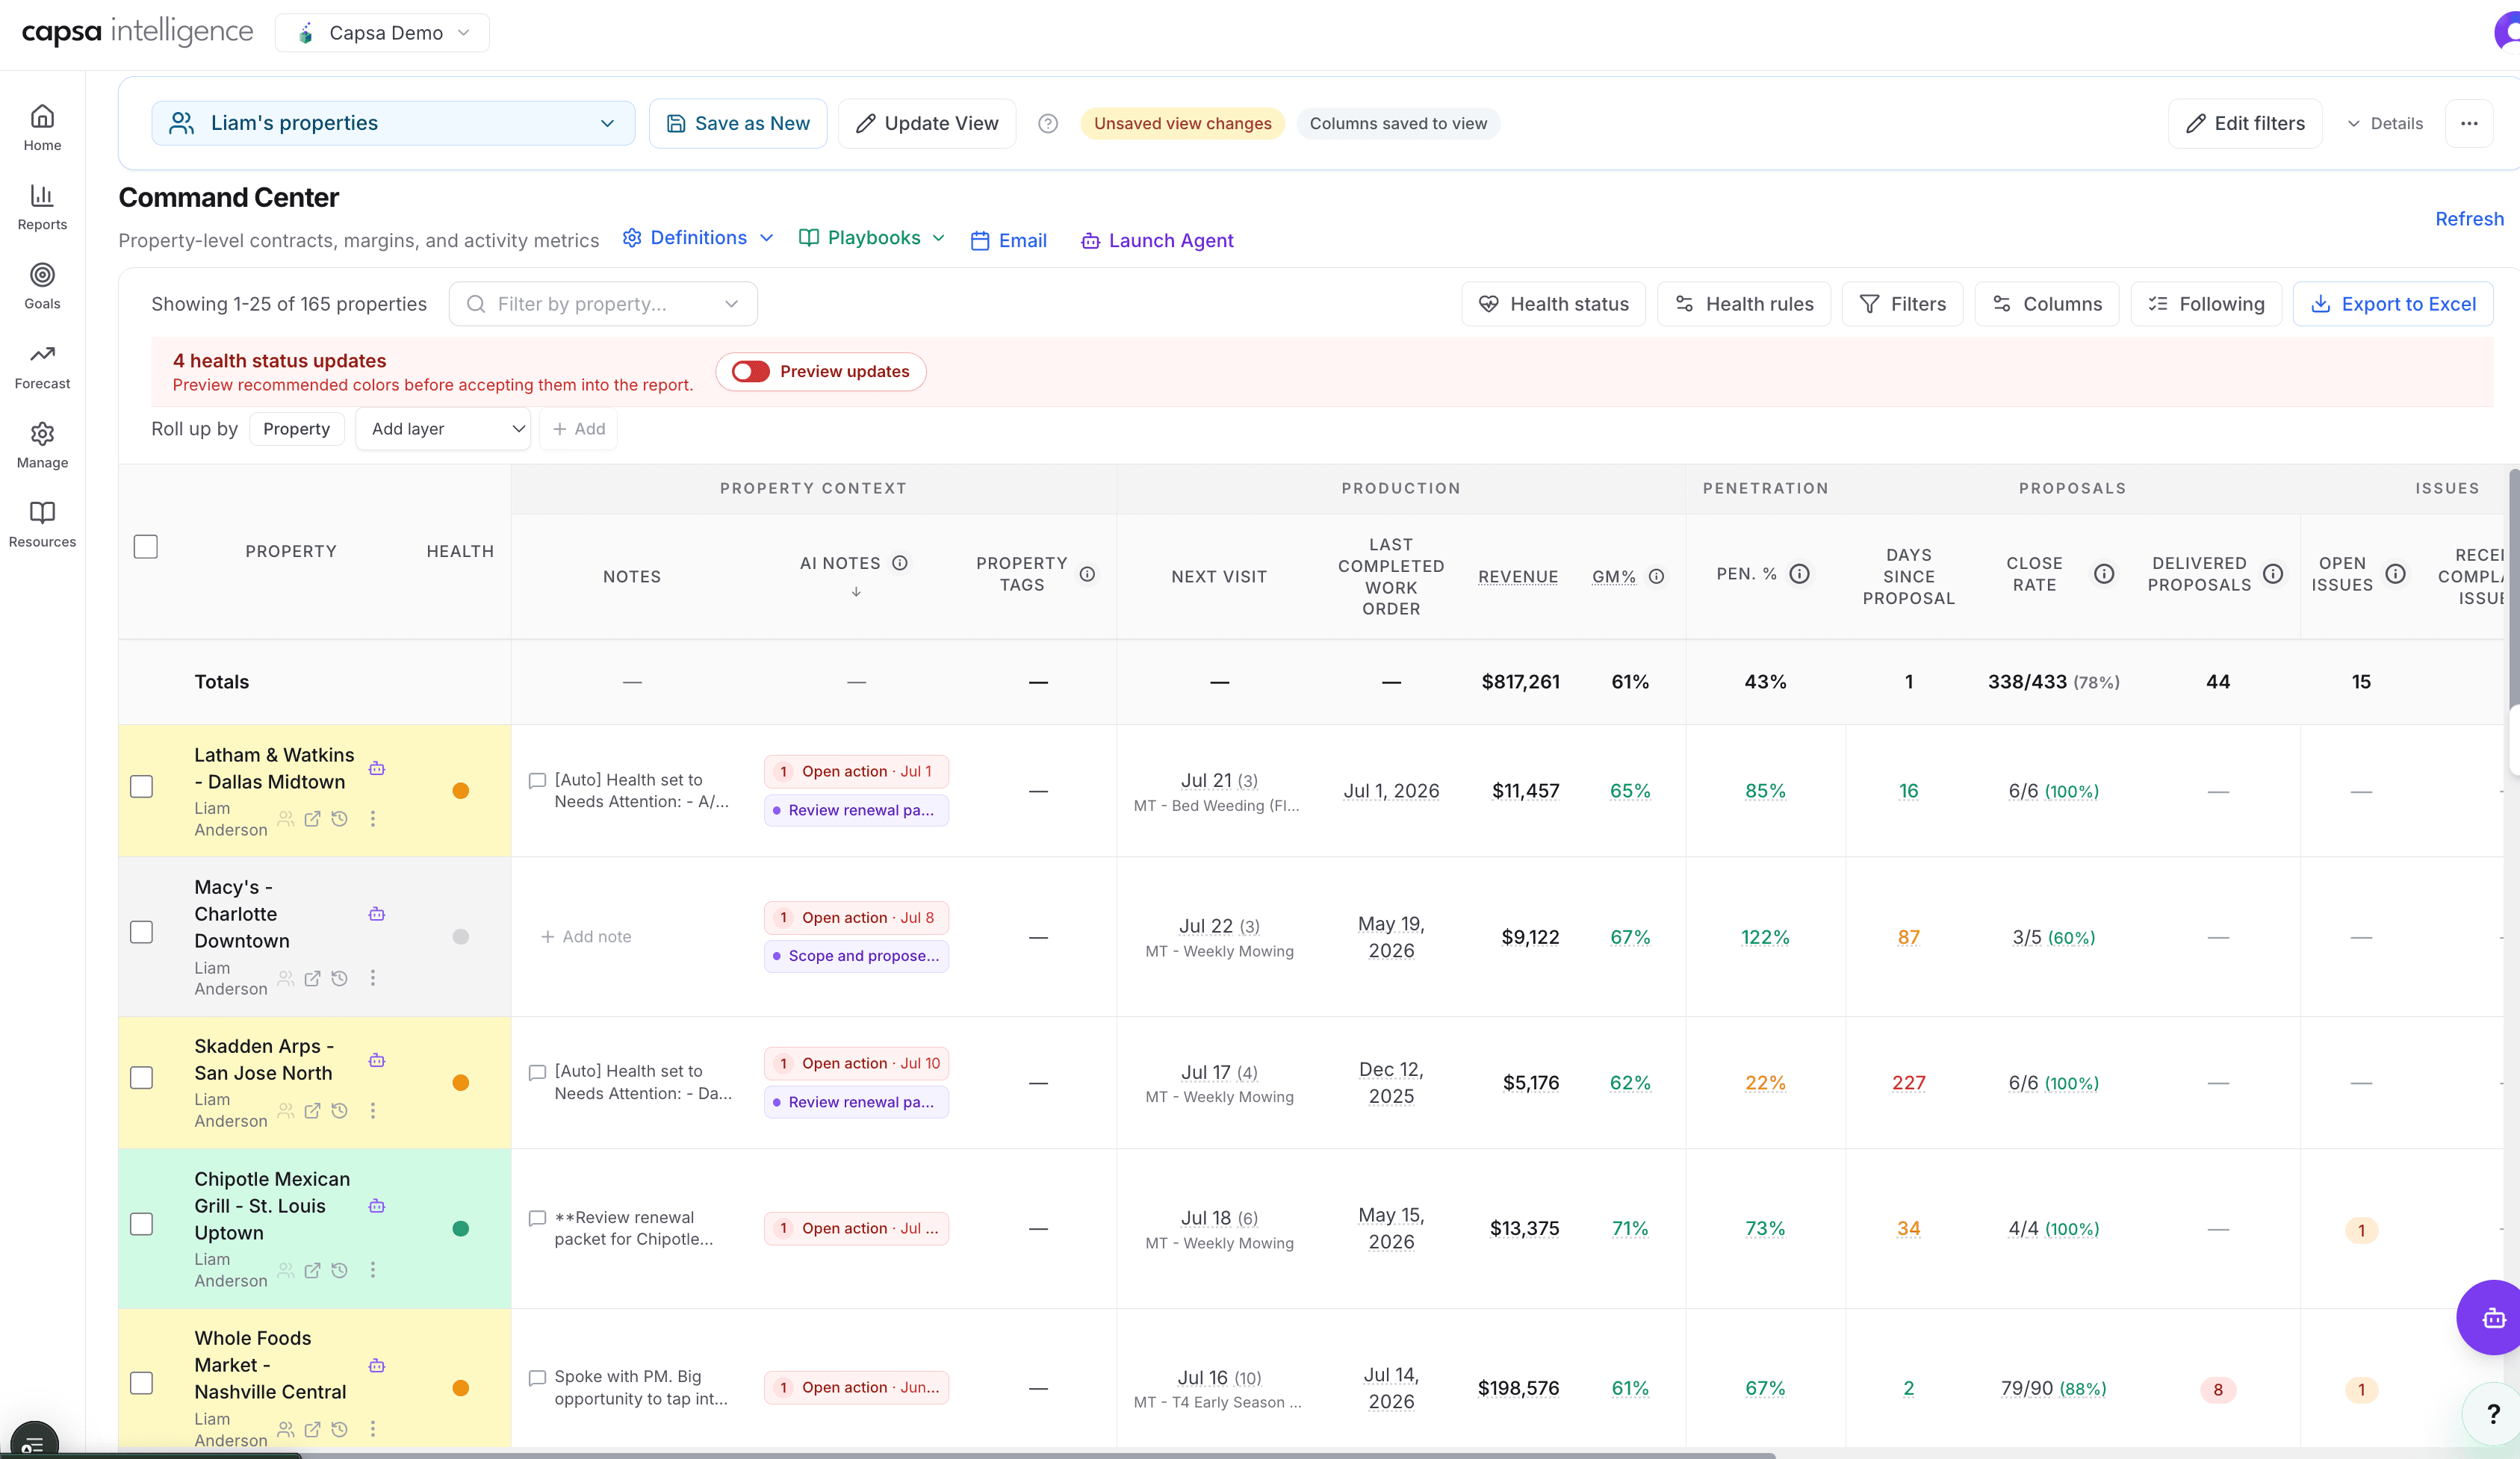Open the Scope and propose... tag for Macy's

856,956
